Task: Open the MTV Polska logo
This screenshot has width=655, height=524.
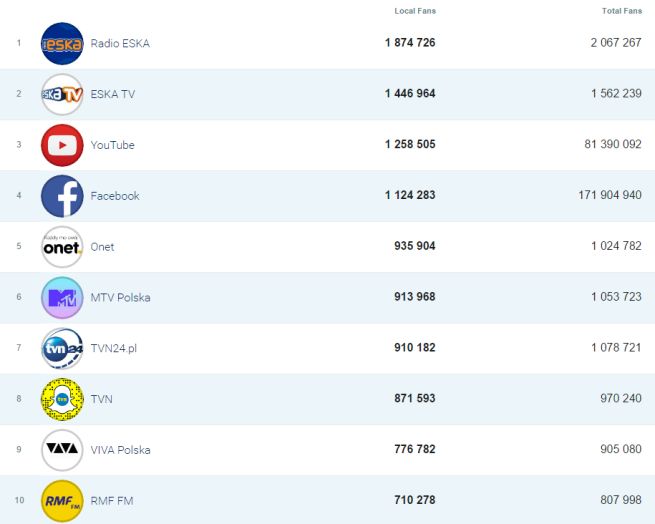Action: 62,298
